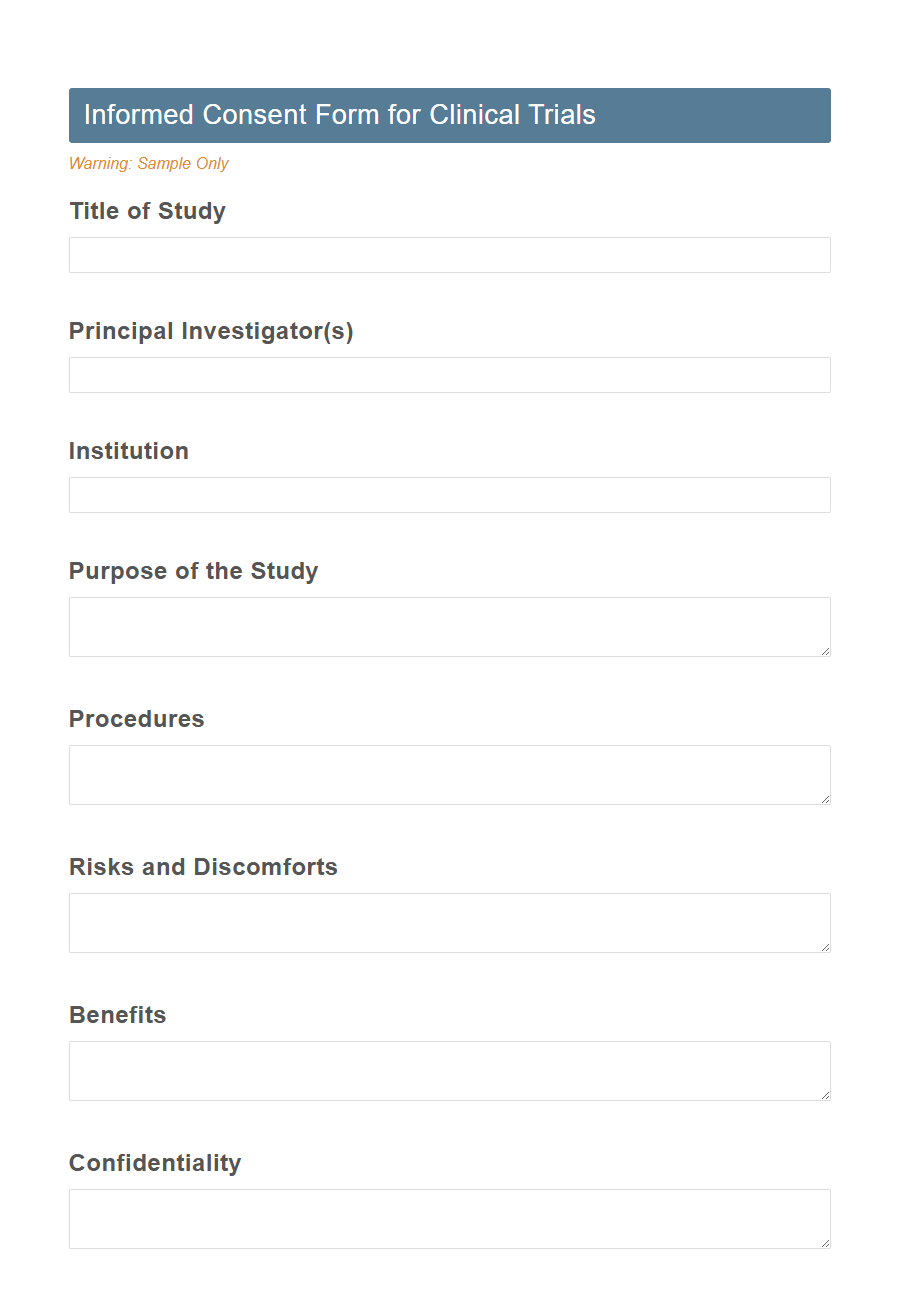
Task: Click the Purpose text area resize grip
Action: coord(826,652)
